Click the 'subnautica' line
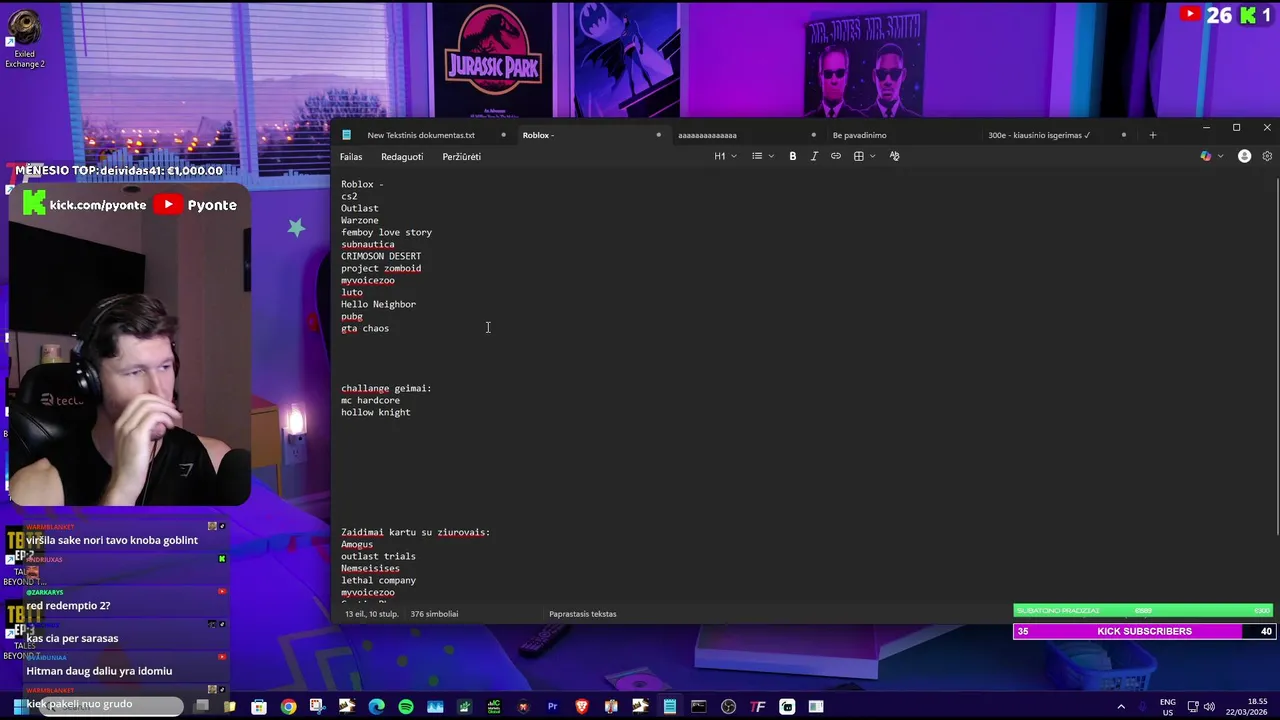This screenshot has height=720, width=1280. click(367, 244)
